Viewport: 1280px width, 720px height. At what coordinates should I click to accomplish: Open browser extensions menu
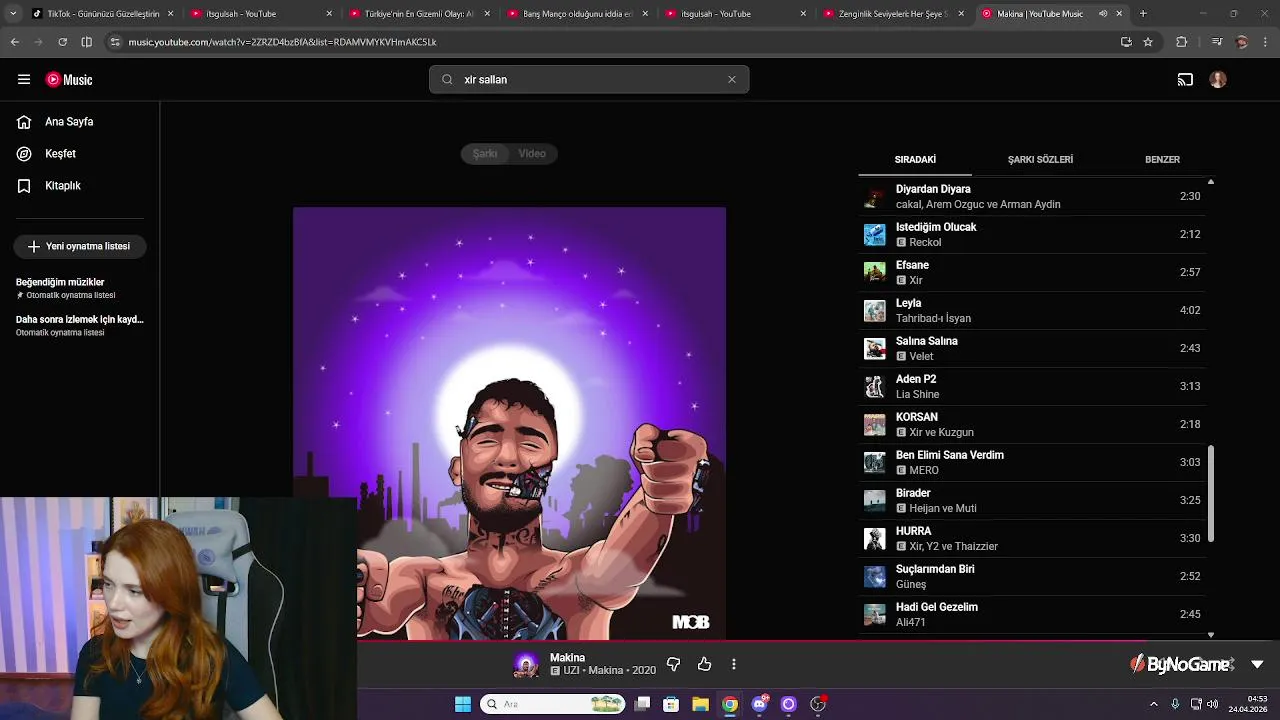pyautogui.click(x=1182, y=42)
